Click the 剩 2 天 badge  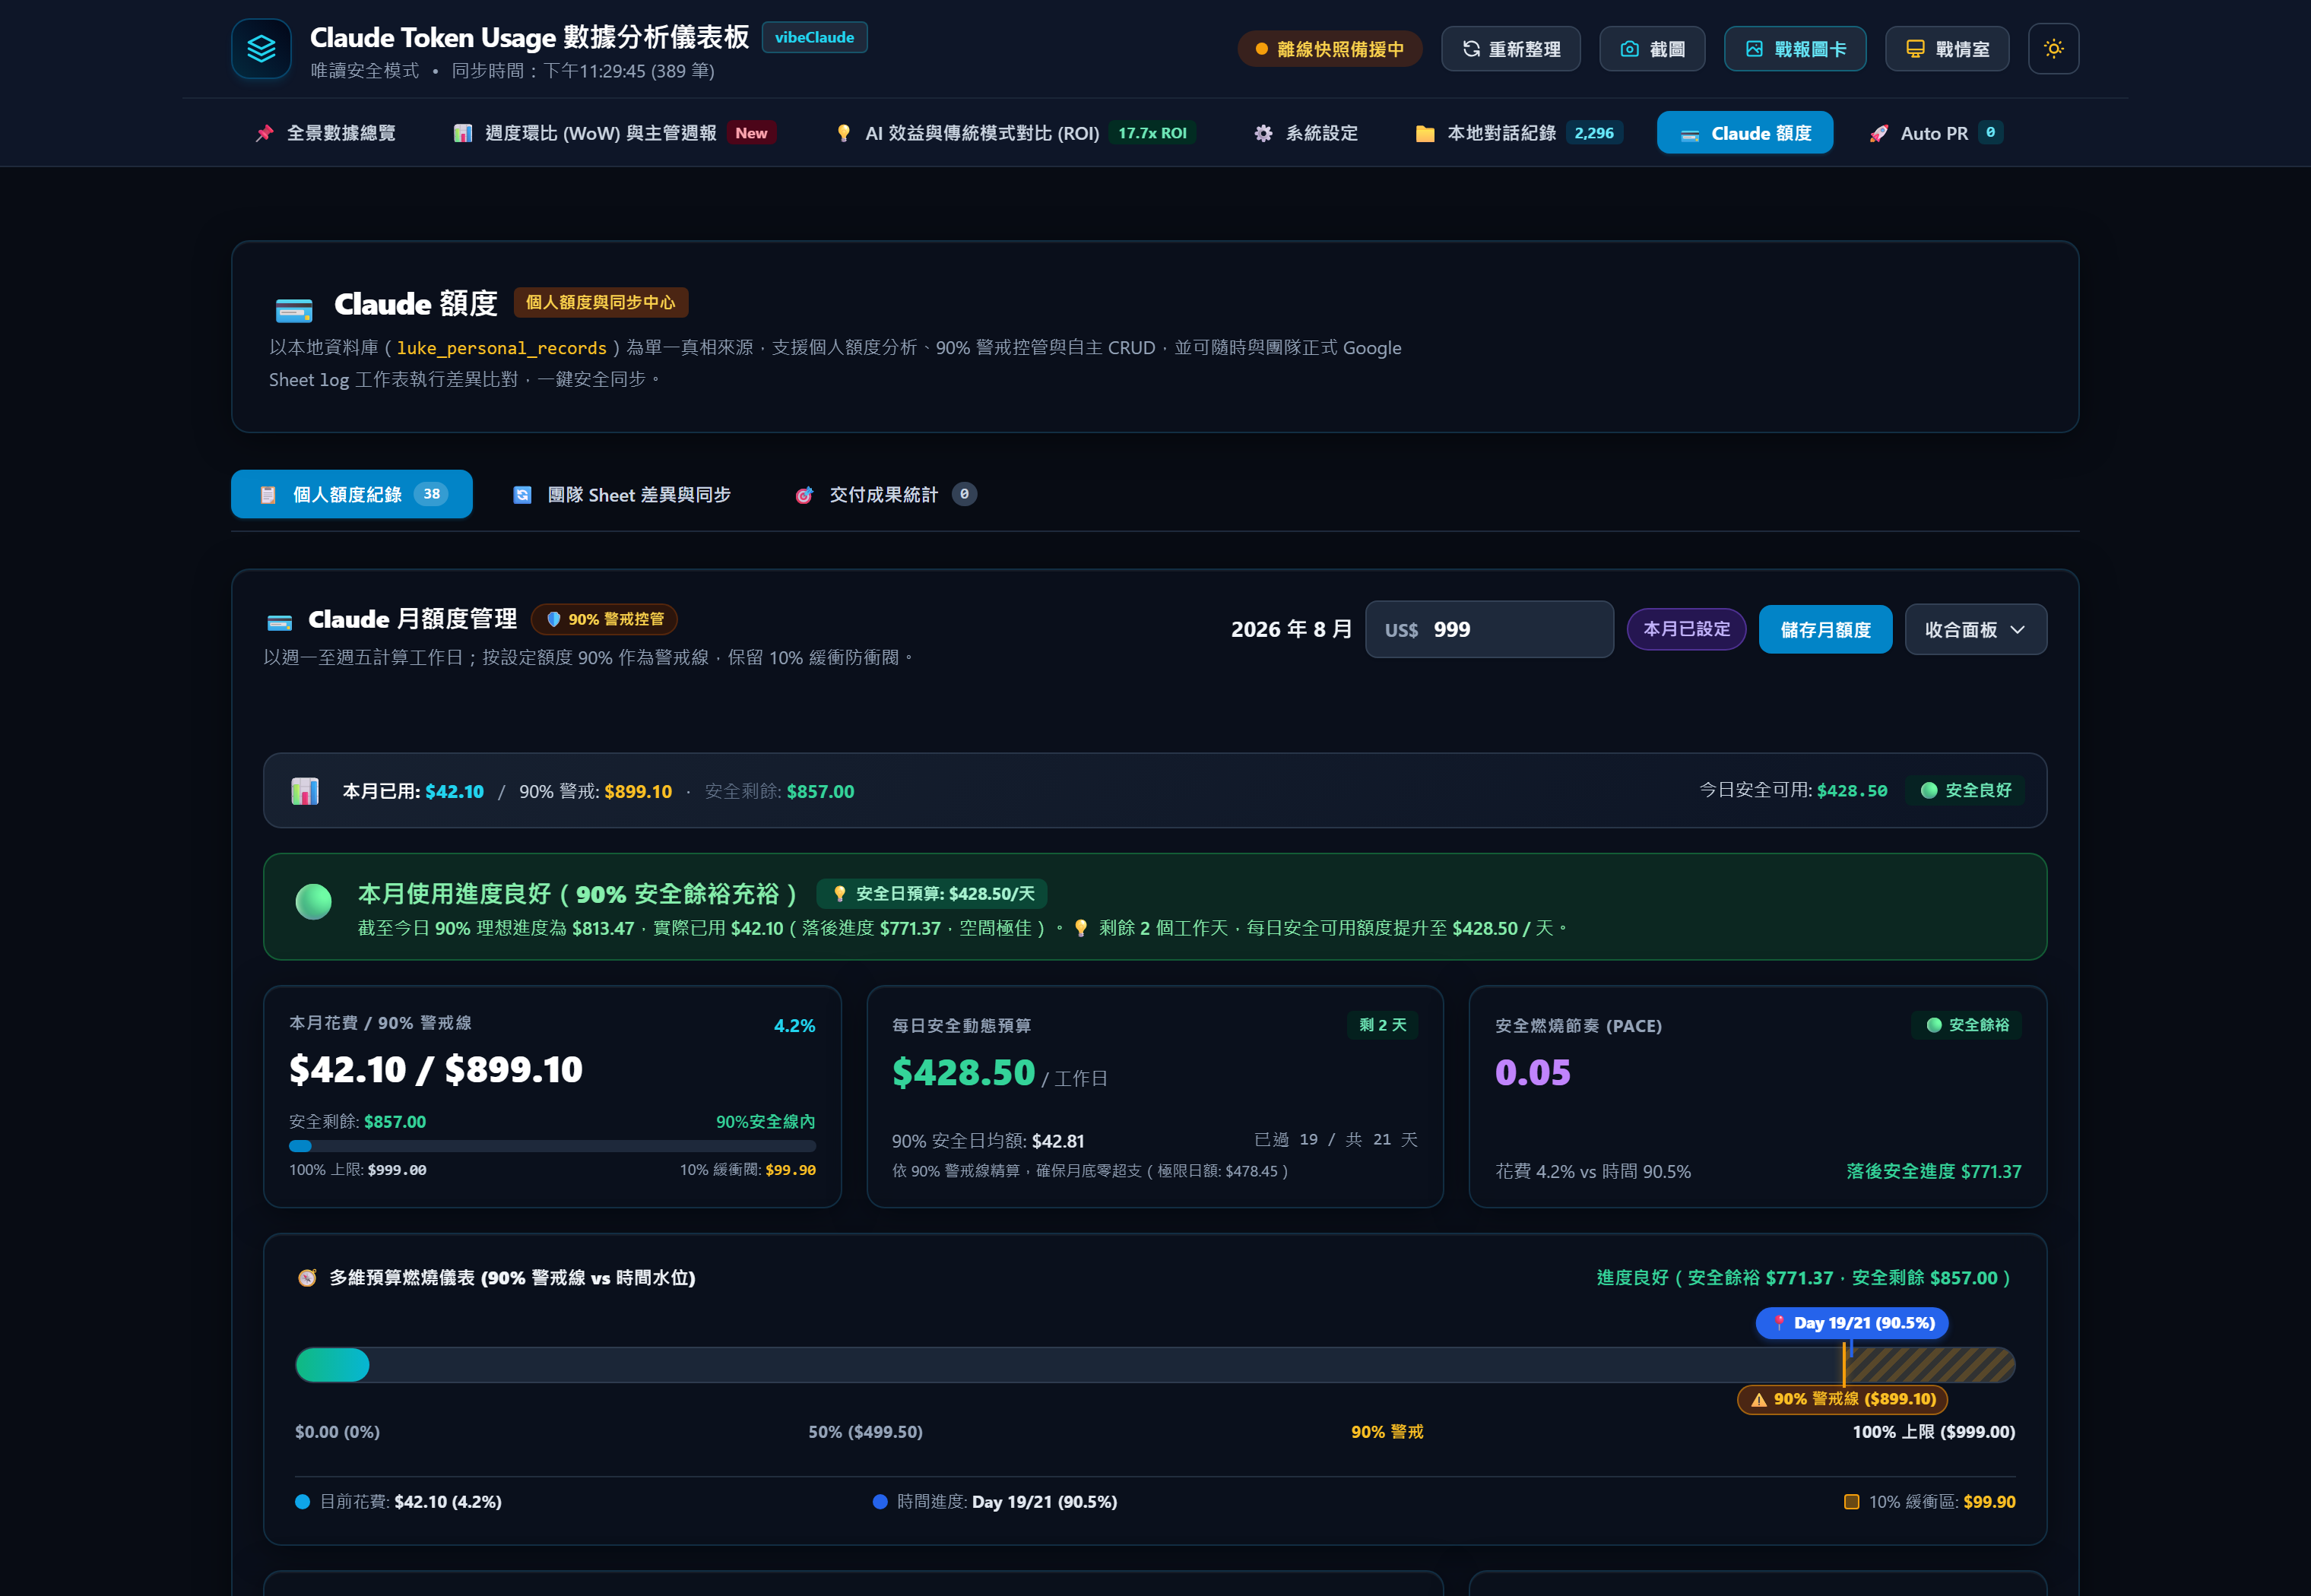[x=1383, y=1025]
